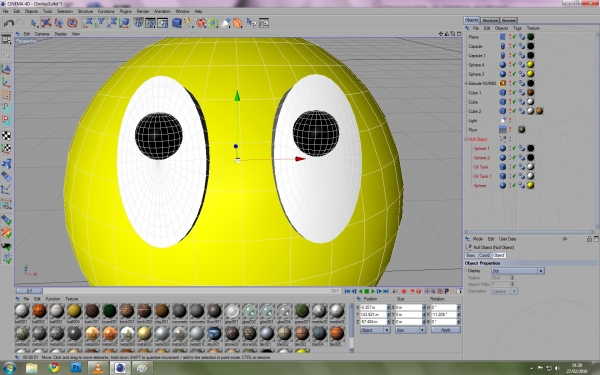
Task: Activate the Rotate tool in the toolbar
Action: (72, 23)
